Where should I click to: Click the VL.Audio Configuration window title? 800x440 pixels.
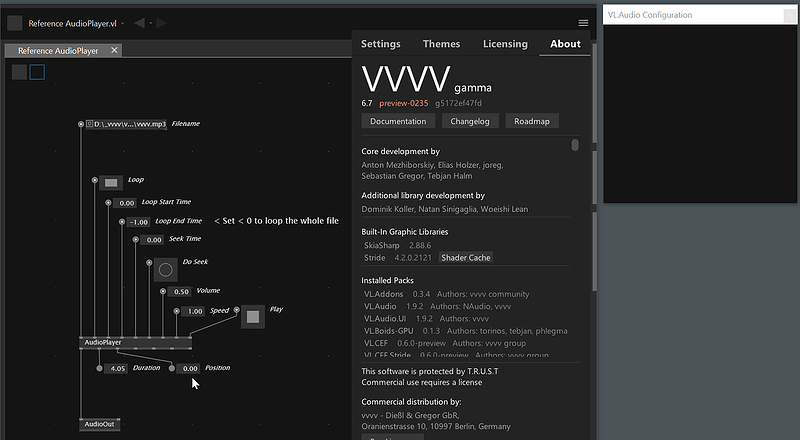pyautogui.click(x=650, y=15)
